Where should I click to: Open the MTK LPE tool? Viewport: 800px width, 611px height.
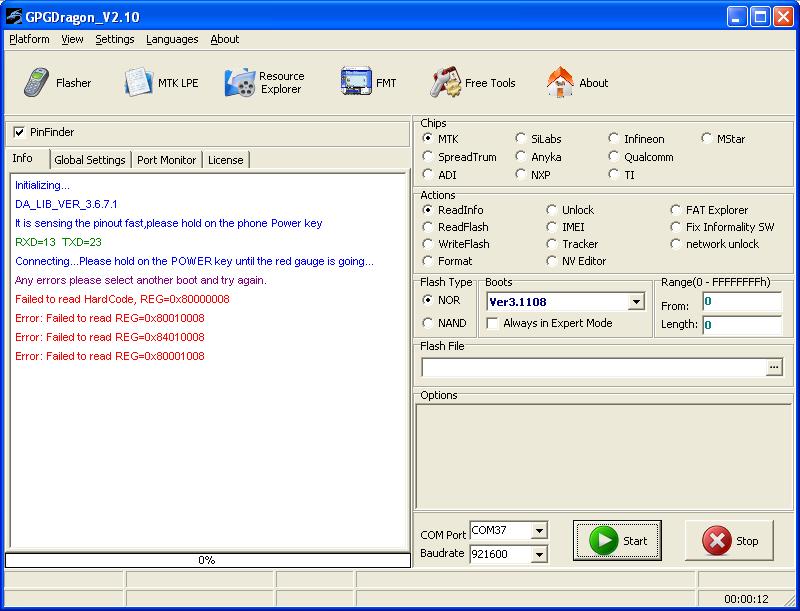[161, 83]
